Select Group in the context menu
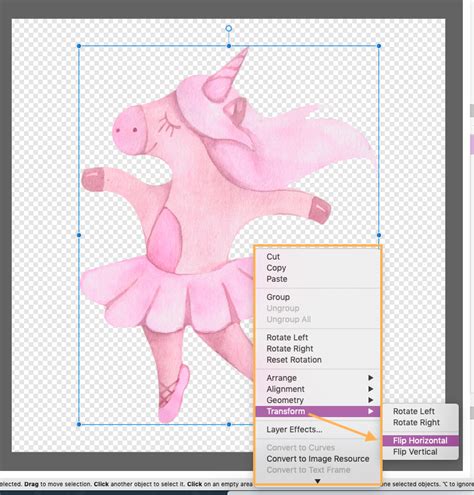Screen dimensions: 474x495 (x=318, y=297)
